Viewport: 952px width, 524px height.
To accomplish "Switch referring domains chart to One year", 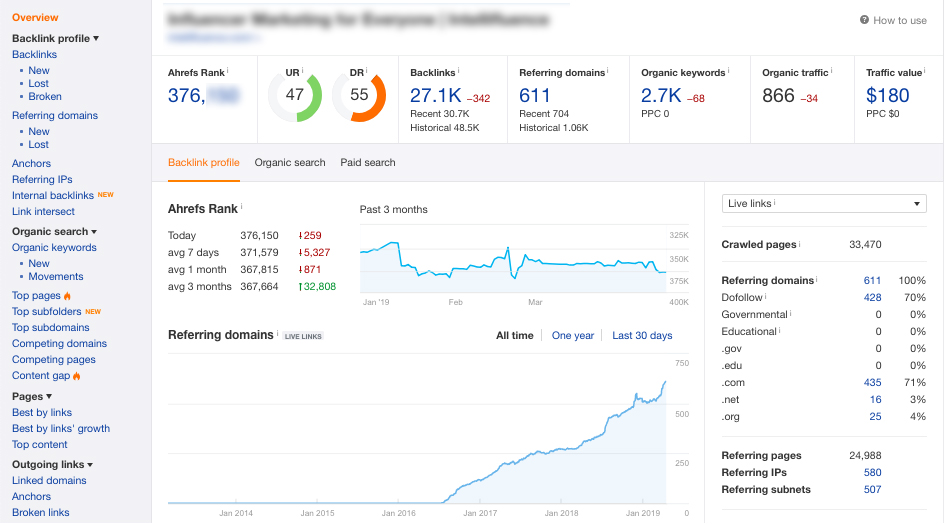I will 573,336.
